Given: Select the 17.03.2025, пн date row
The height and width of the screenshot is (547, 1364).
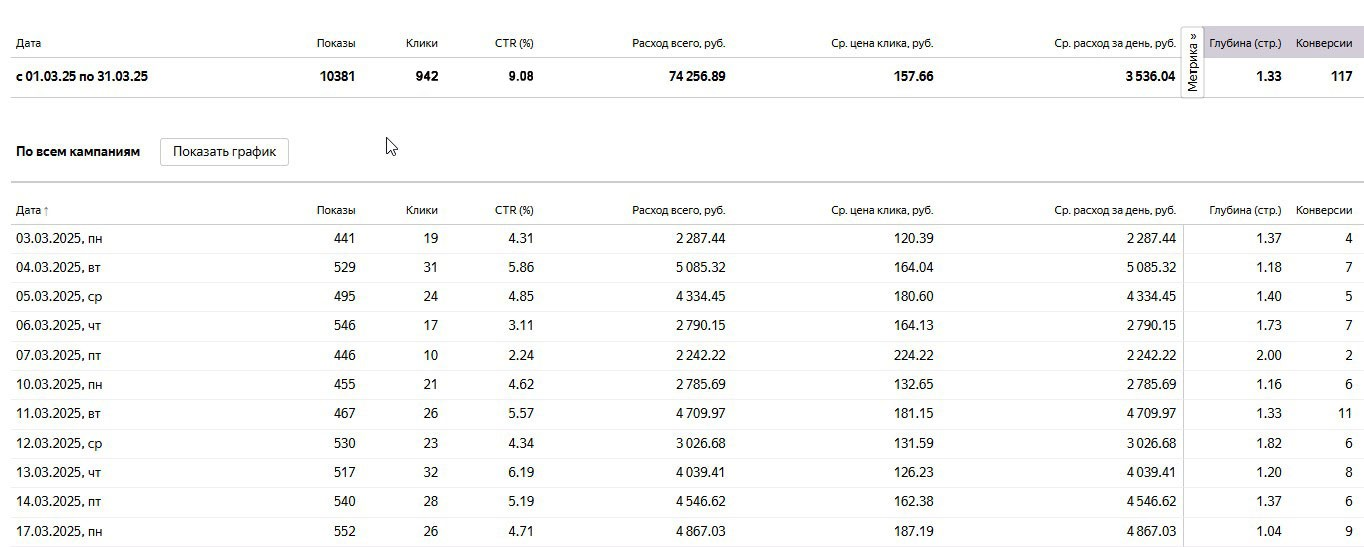Looking at the screenshot, I should coord(59,531).
